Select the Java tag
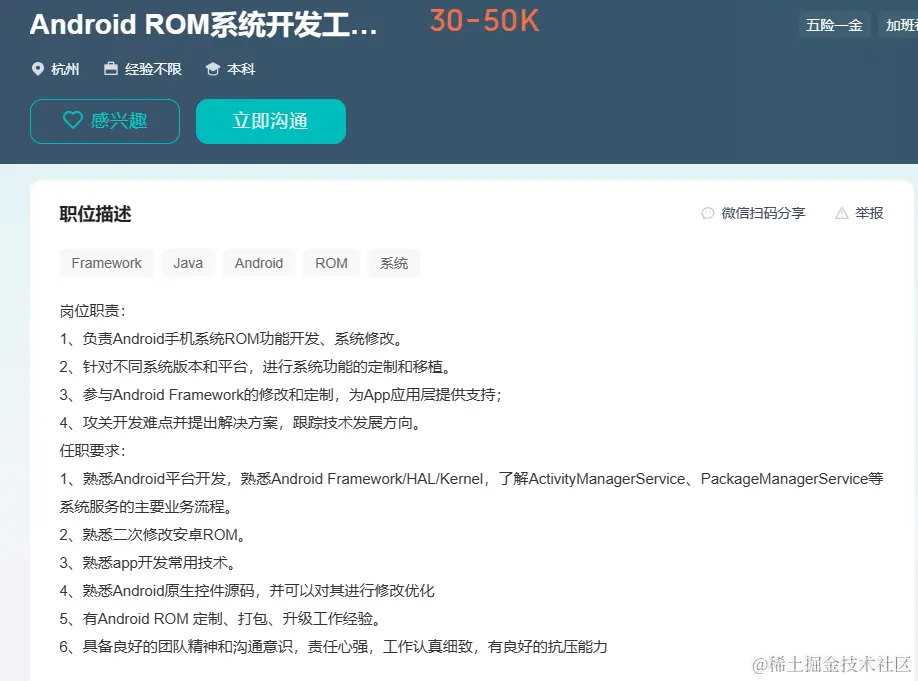 pyautogui.click(x=188, y=263)
